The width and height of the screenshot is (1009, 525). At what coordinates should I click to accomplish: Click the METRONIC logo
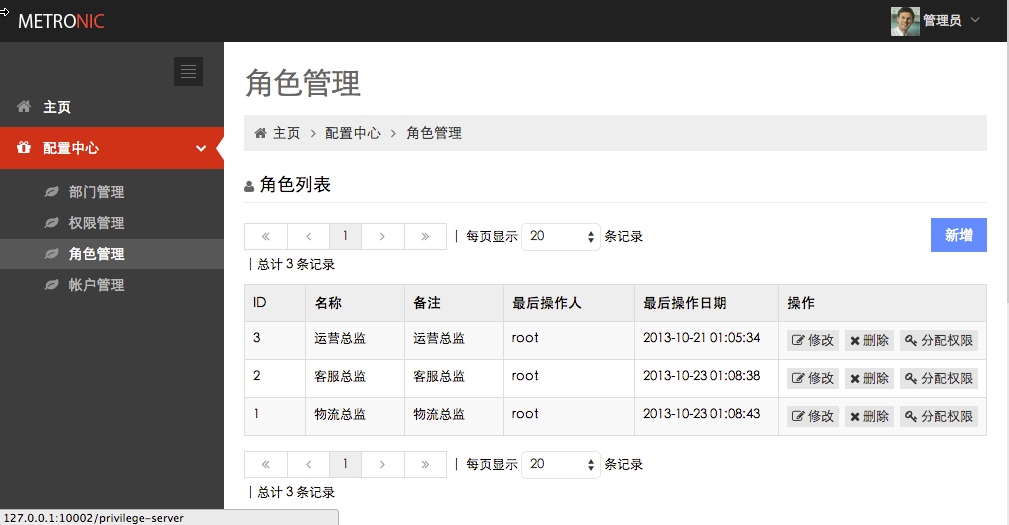(61, 21)
